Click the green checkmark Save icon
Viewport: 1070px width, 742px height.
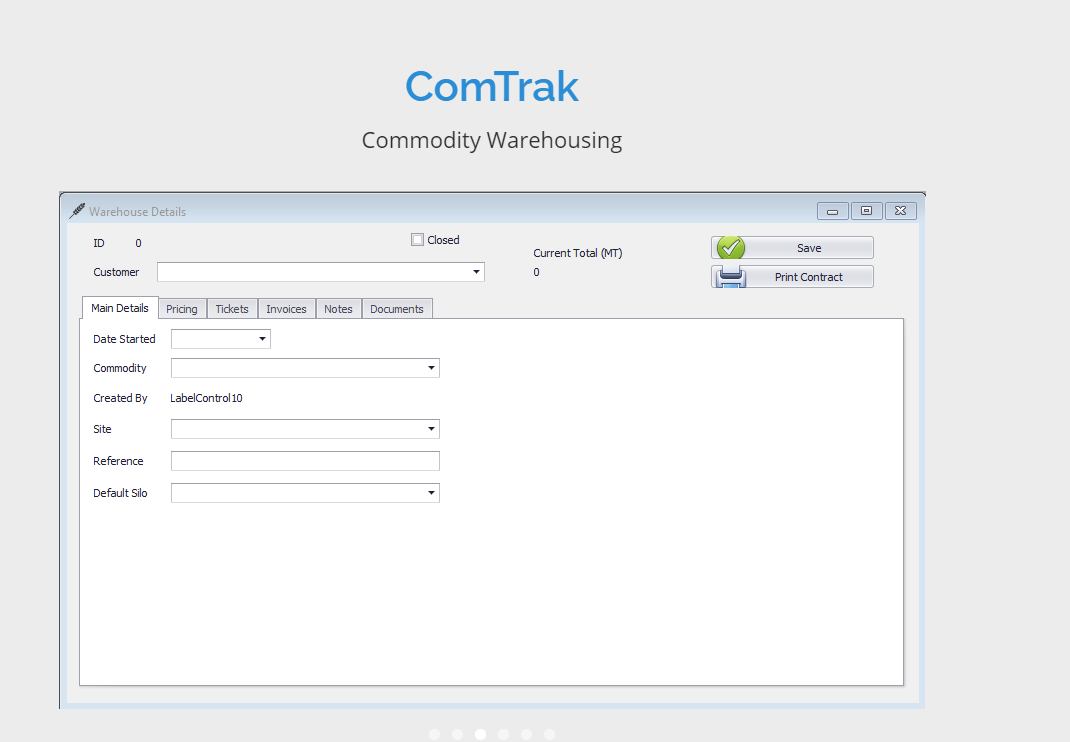[731, 248]
